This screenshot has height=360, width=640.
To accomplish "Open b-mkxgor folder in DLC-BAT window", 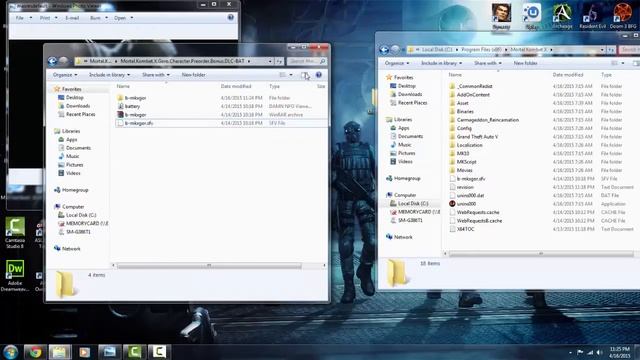I will [x=136, y=98].
